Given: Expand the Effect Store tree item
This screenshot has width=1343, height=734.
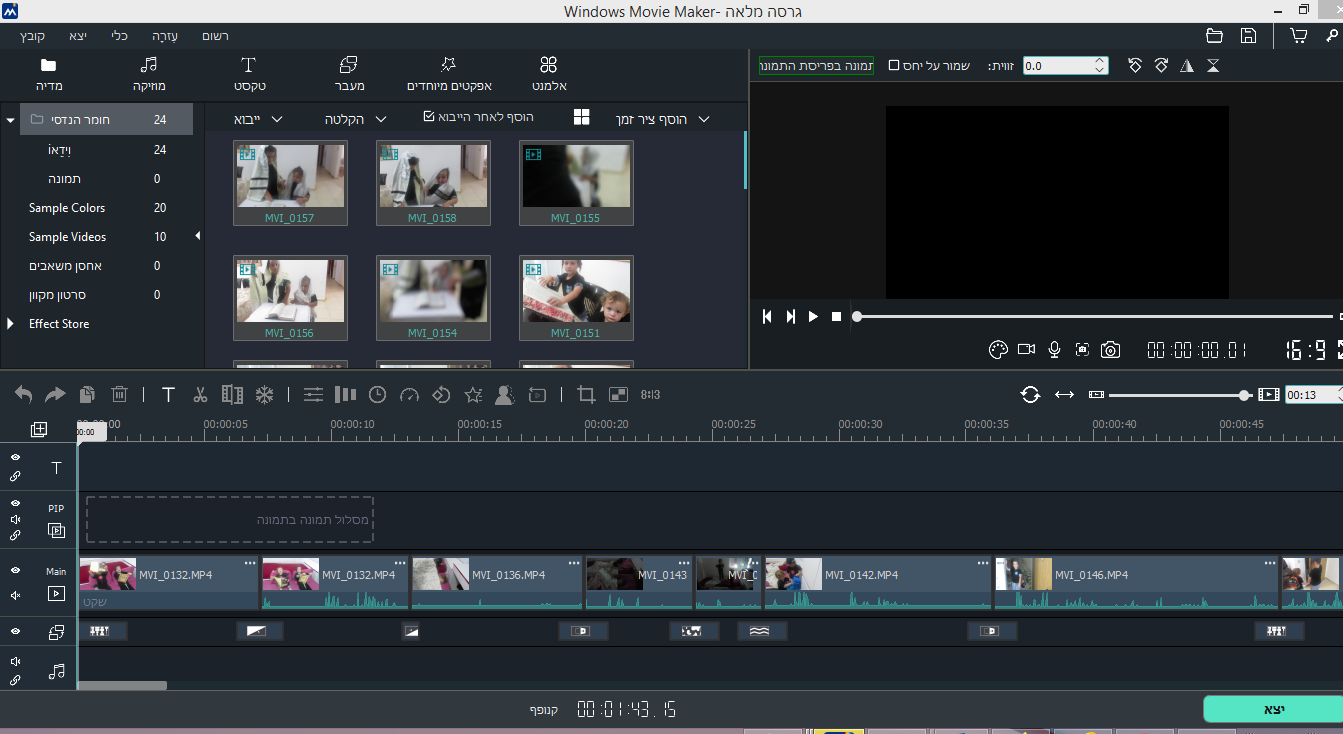Looking at the screenshot, I should pos(11,324).
